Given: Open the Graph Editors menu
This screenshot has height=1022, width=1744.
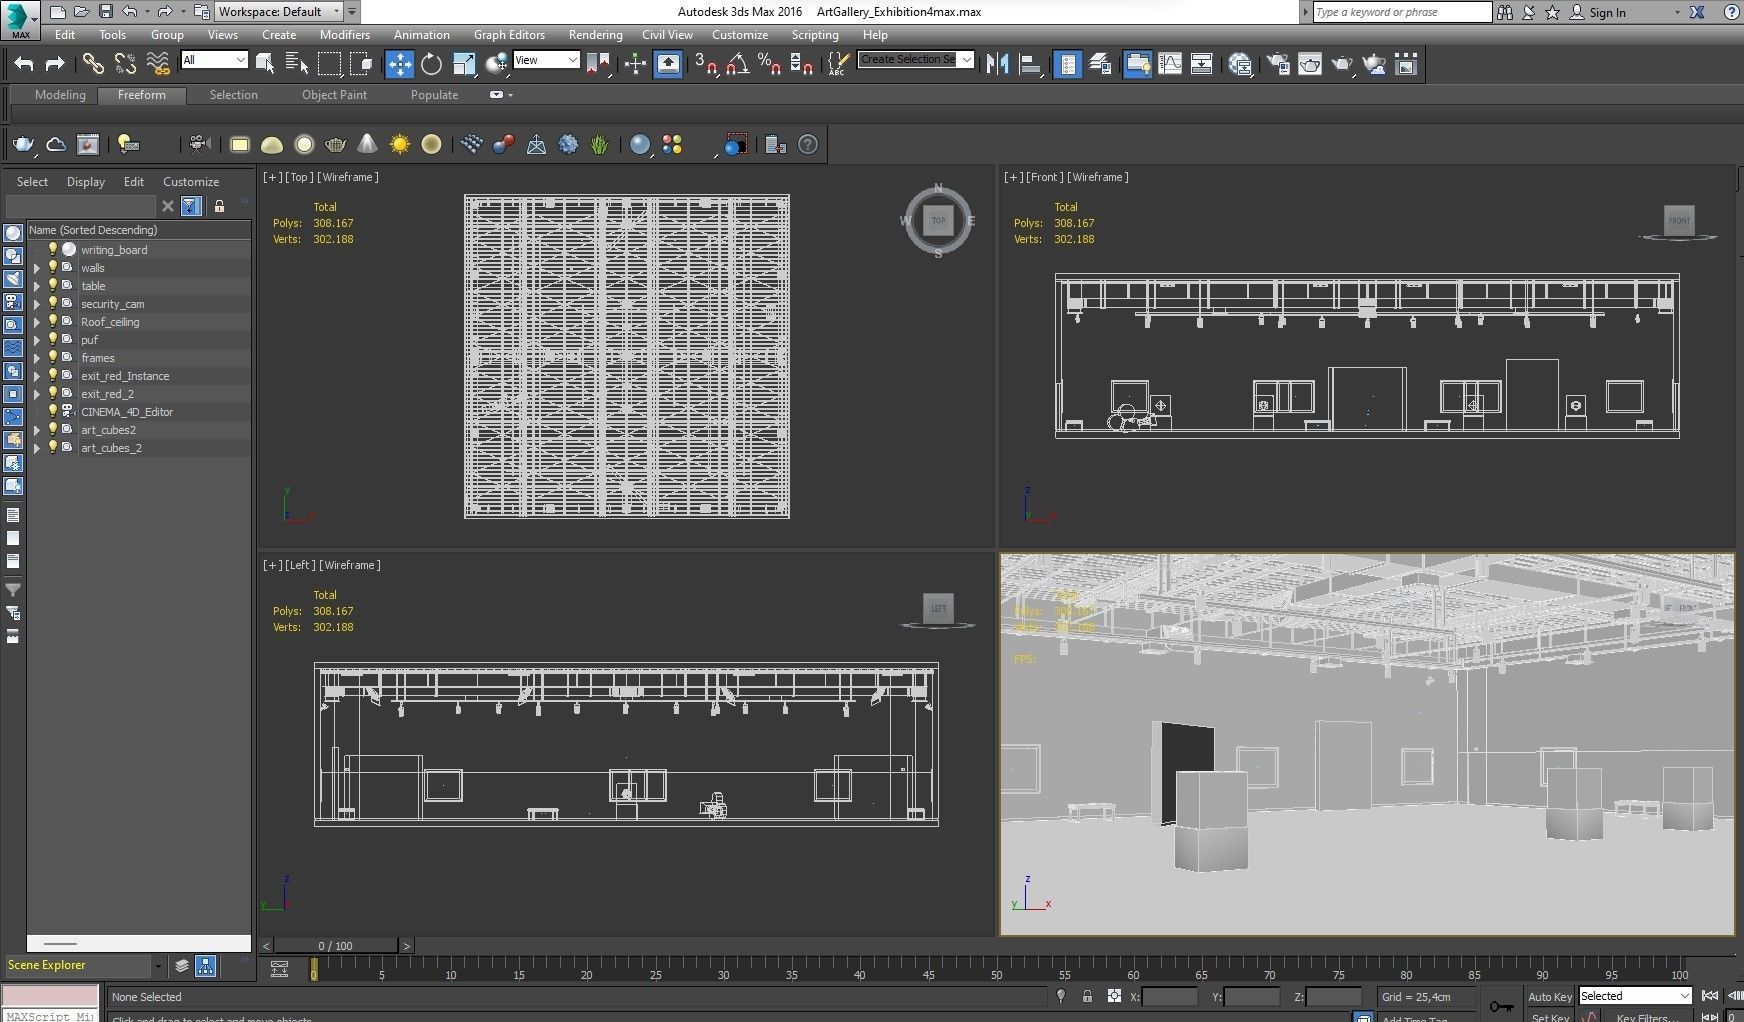Looking at the screenshot, I should click(x=509, y=34).
